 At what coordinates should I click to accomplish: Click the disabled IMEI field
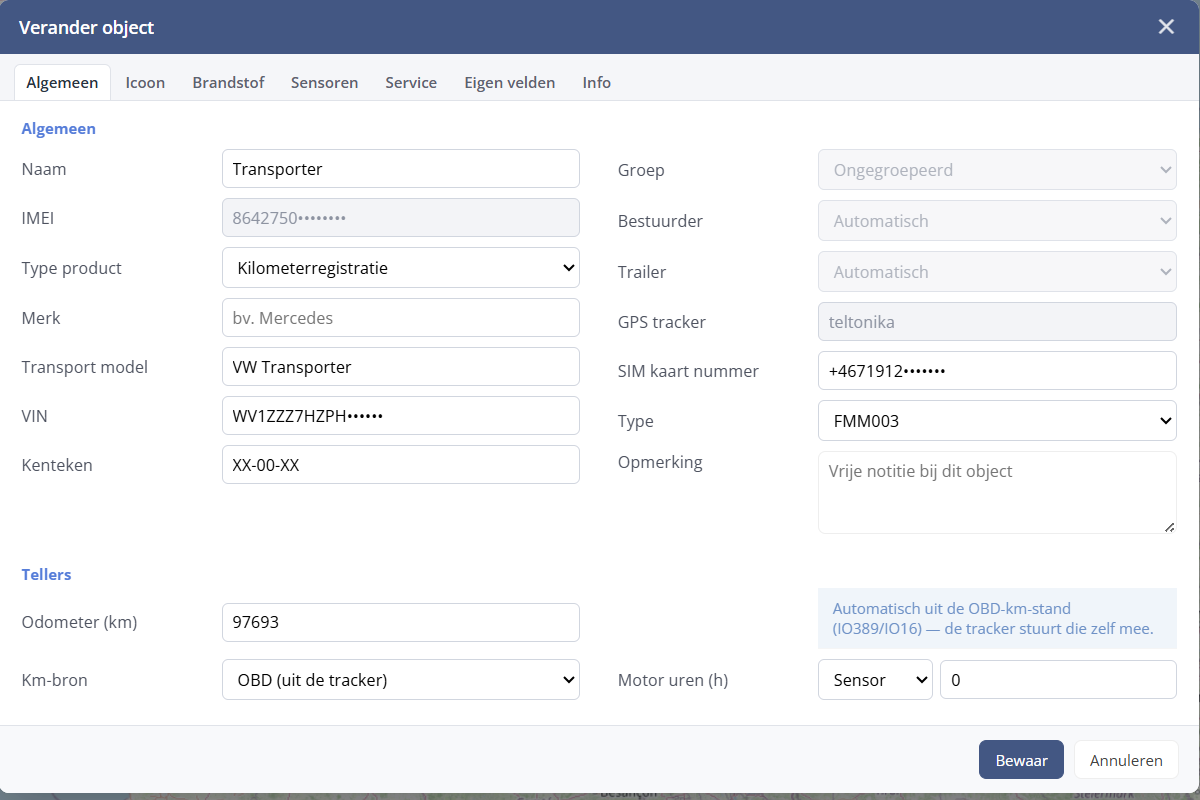point(401,218)
